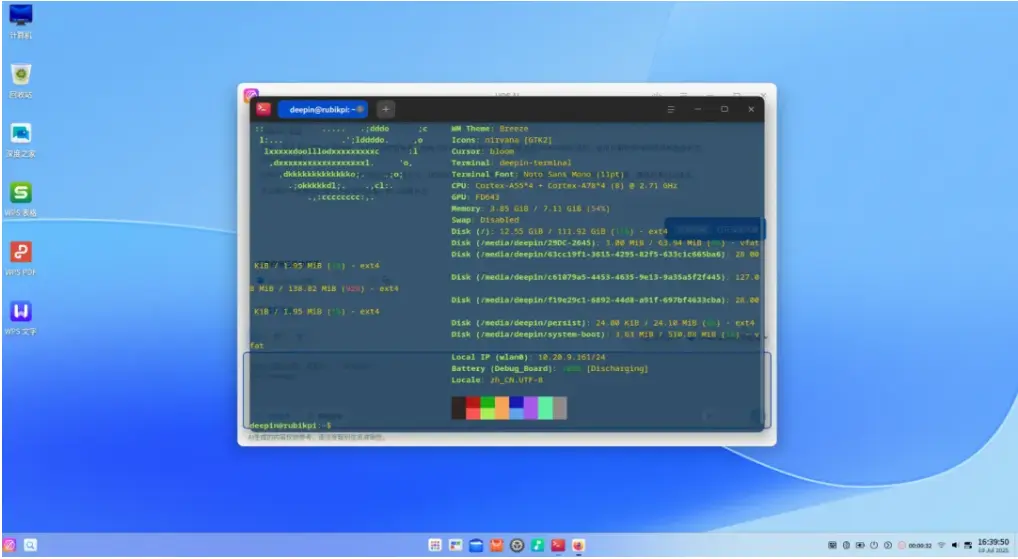
Task: Open the terminal hamburger menu
Action: click(x=671, y=109)
